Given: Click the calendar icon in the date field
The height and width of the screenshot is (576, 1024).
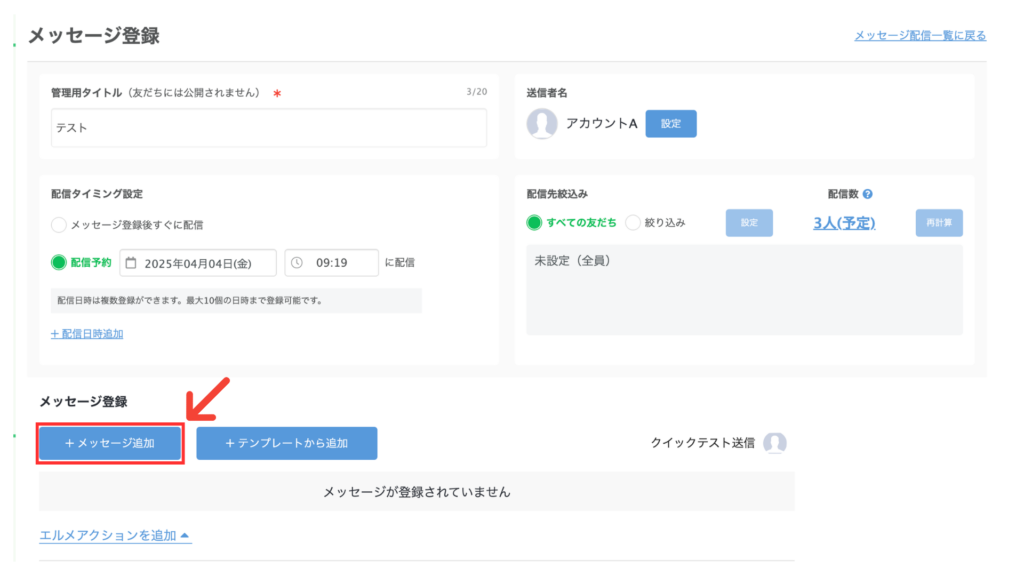Looking at the screenshot, I should [x=131, y=263].
